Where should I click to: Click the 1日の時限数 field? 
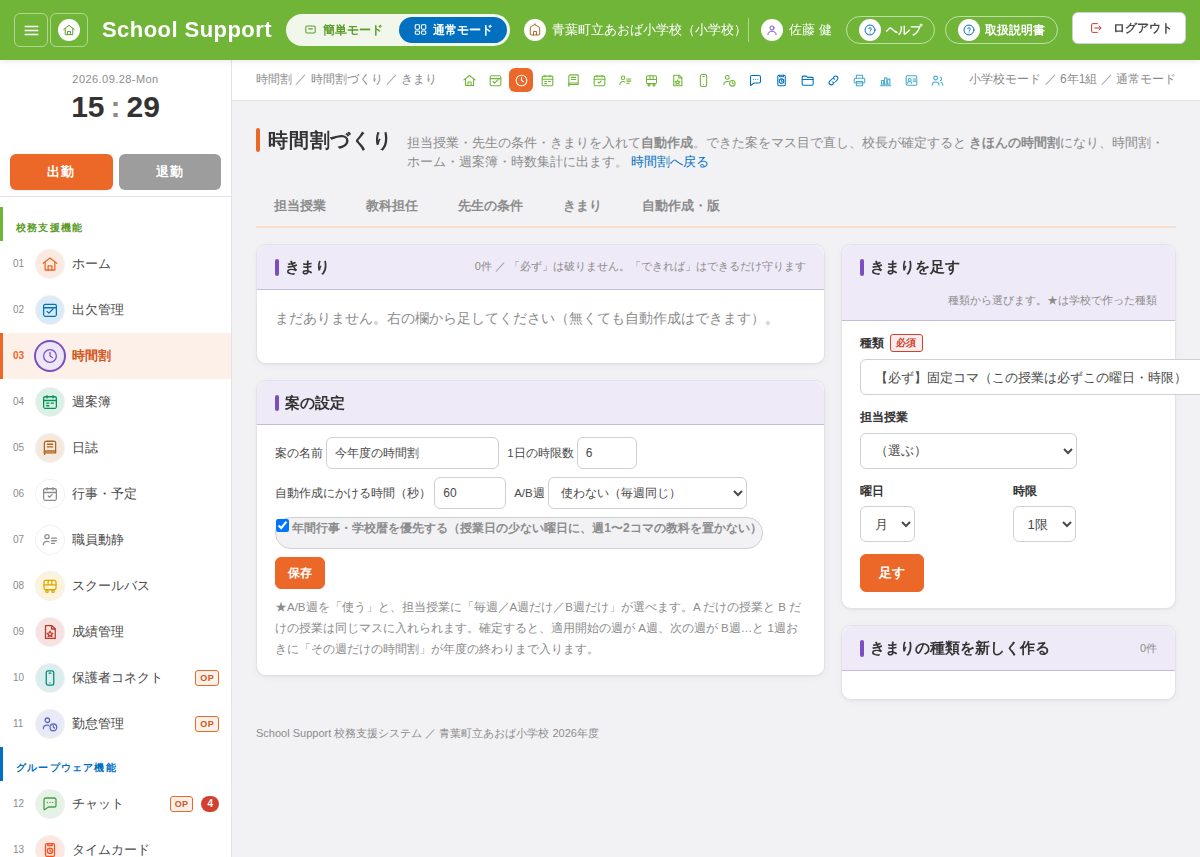(607, 453)
